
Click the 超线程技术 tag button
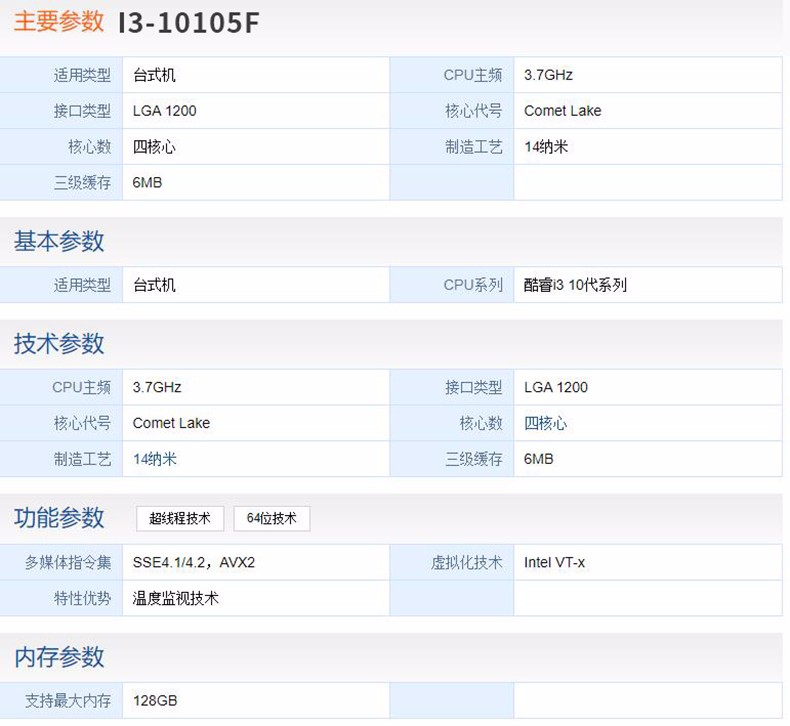coord(180,518)
